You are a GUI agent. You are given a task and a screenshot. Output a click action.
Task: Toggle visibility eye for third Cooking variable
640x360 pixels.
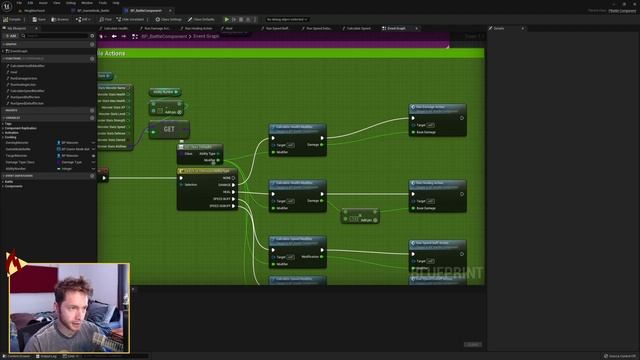(93, 156)
